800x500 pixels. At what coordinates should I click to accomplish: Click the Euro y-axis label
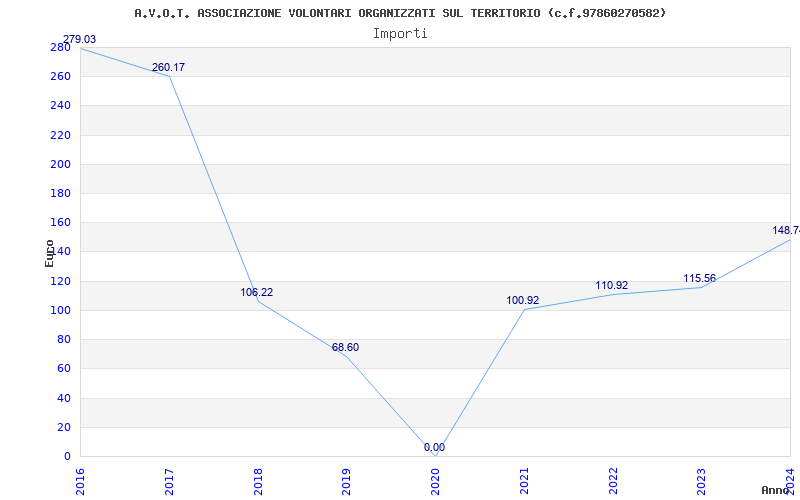pyautogui.click(x=49, y=253)
